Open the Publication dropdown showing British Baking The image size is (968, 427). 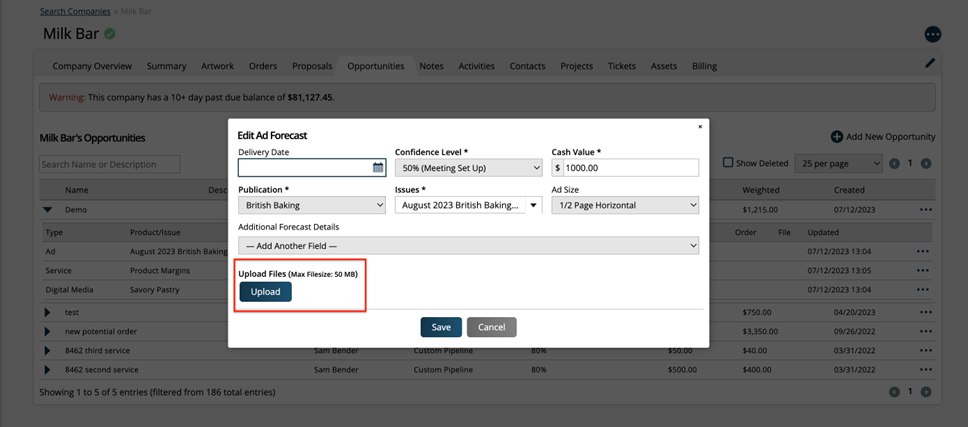point(312,205)
